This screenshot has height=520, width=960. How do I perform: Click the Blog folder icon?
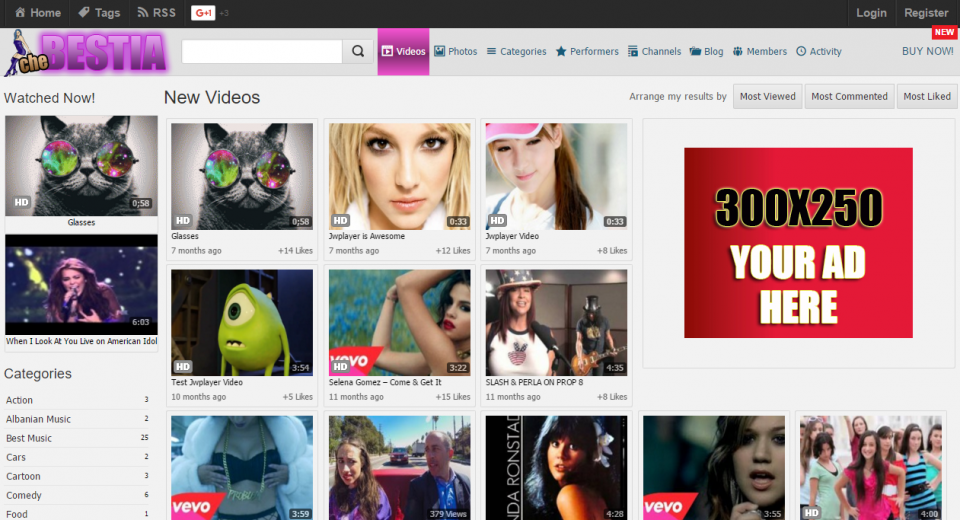[x=695, y=51]
